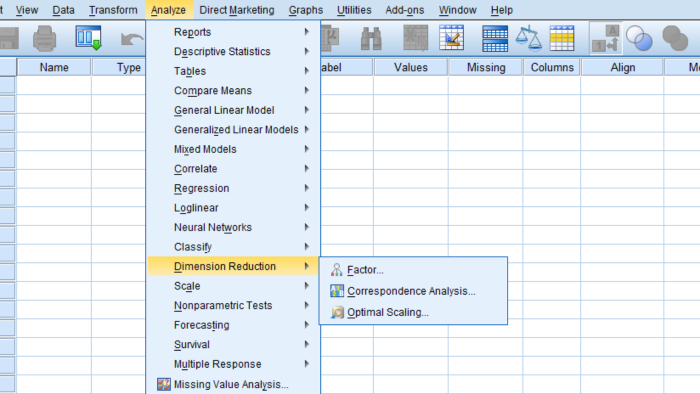Click the Split File grid icon
The image size is (700, 394).
[495, 38]
